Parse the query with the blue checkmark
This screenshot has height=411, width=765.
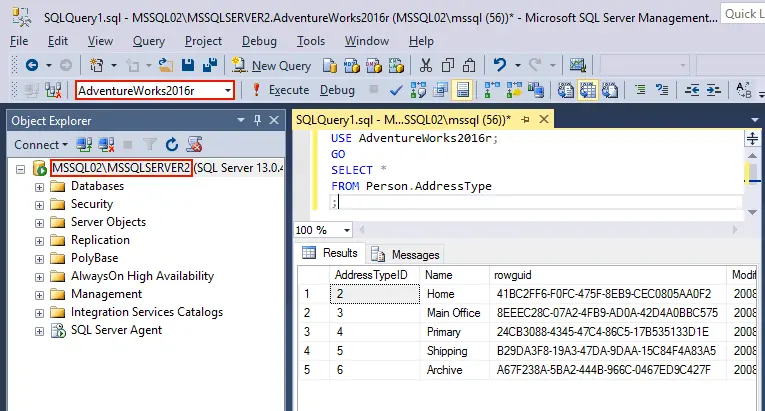click(x=396, y=90)
